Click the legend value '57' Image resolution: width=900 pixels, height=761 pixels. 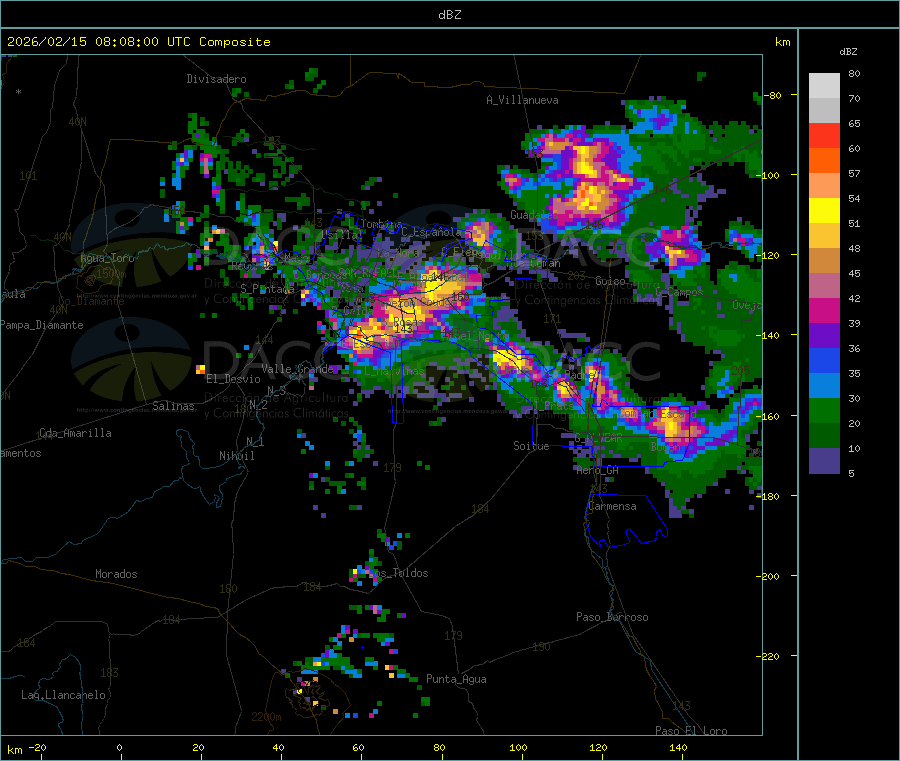(854, 173)
